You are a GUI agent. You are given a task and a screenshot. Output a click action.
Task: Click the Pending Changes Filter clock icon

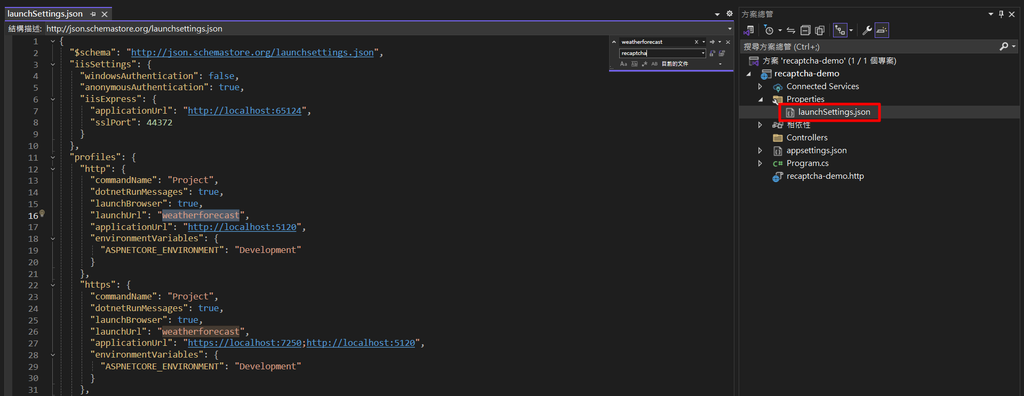(x=769, y=30)
